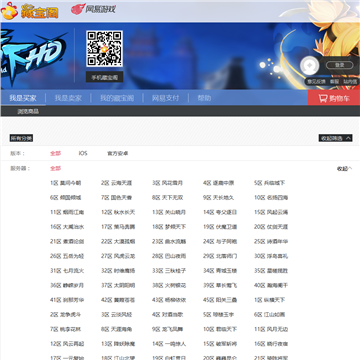Viewport: 360px width, 360px height.
Task: Open the 手机藏宝阁 button
Action: (x=104, y=77)
